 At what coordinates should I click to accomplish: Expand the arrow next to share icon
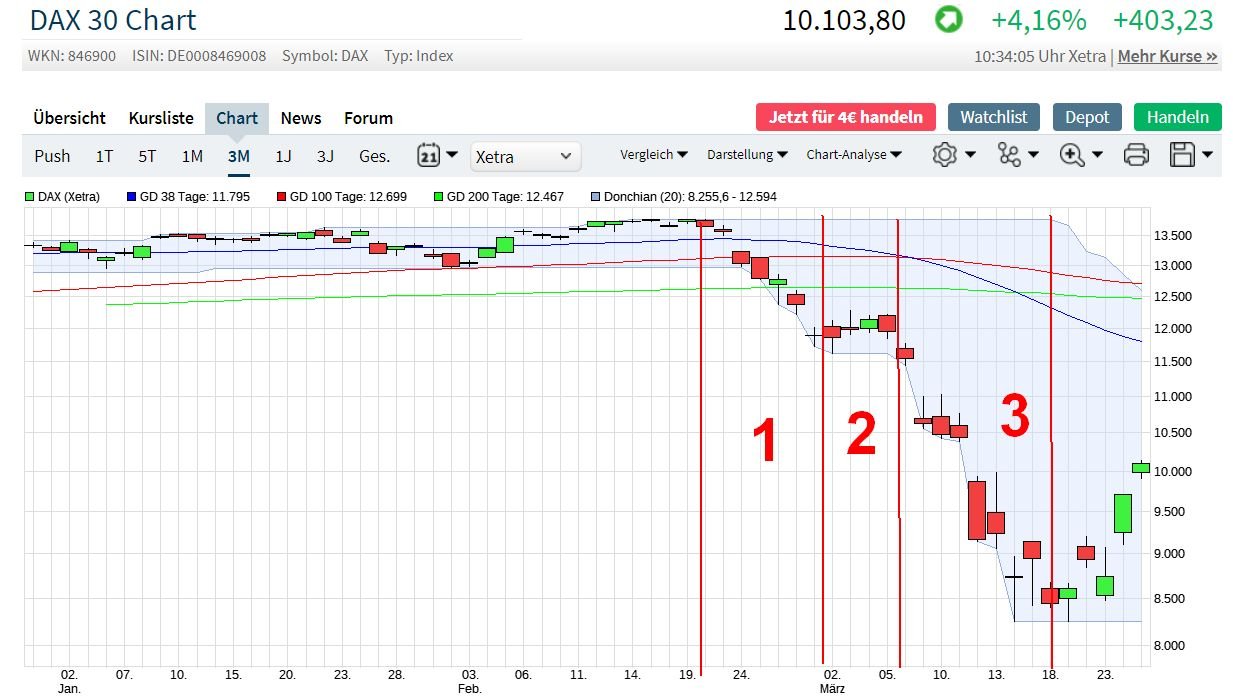click(1033, 155)
